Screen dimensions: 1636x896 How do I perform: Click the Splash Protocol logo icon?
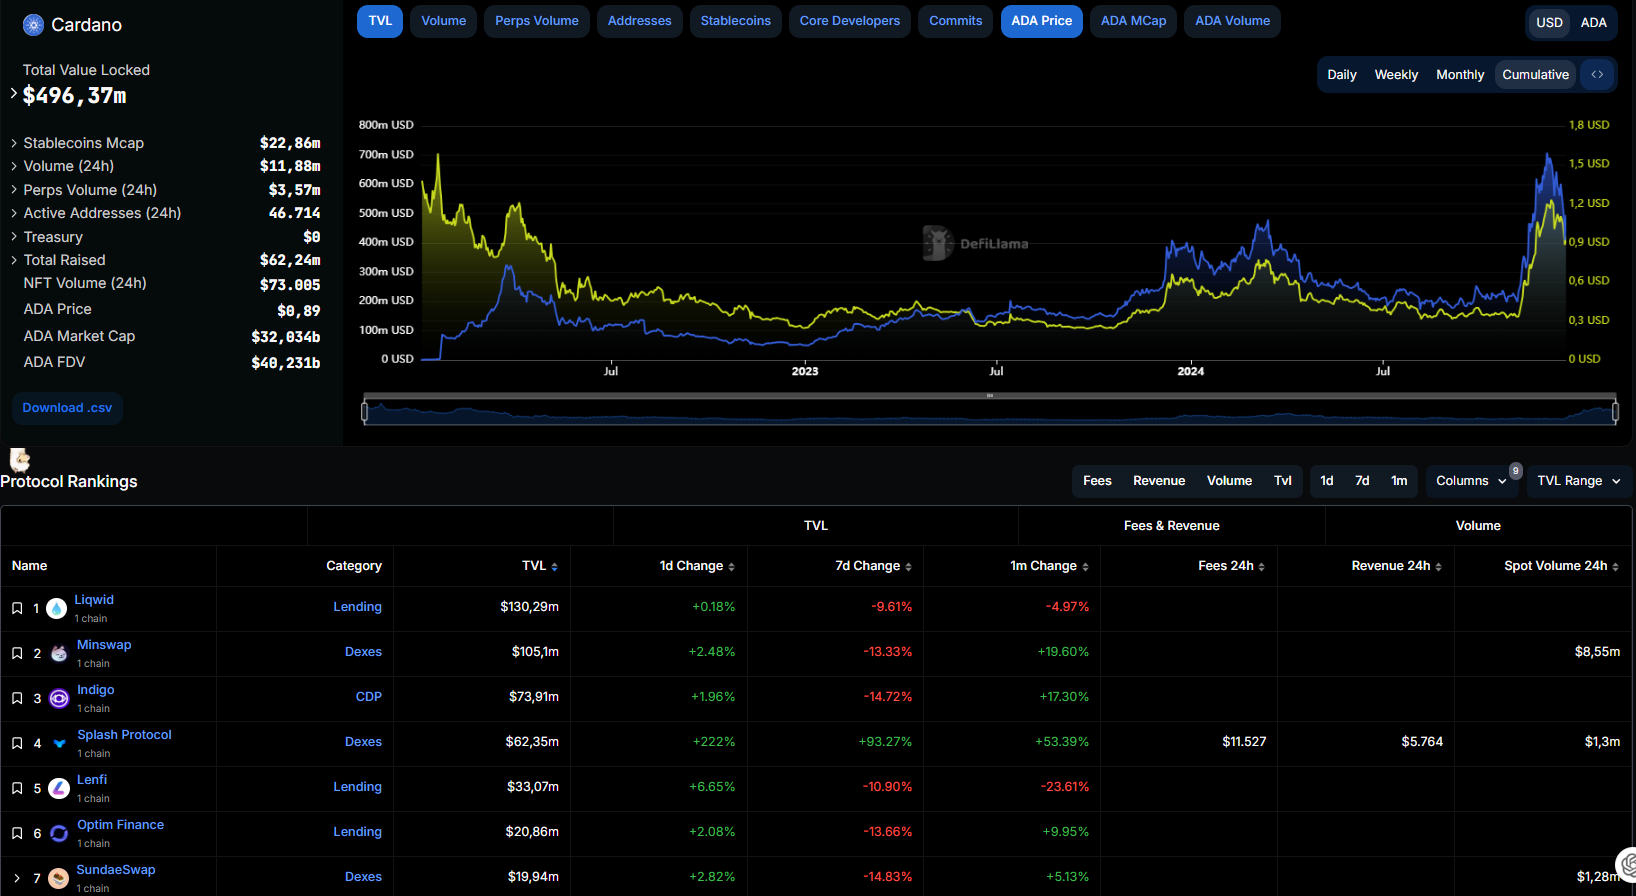click(x=59, y=743)
